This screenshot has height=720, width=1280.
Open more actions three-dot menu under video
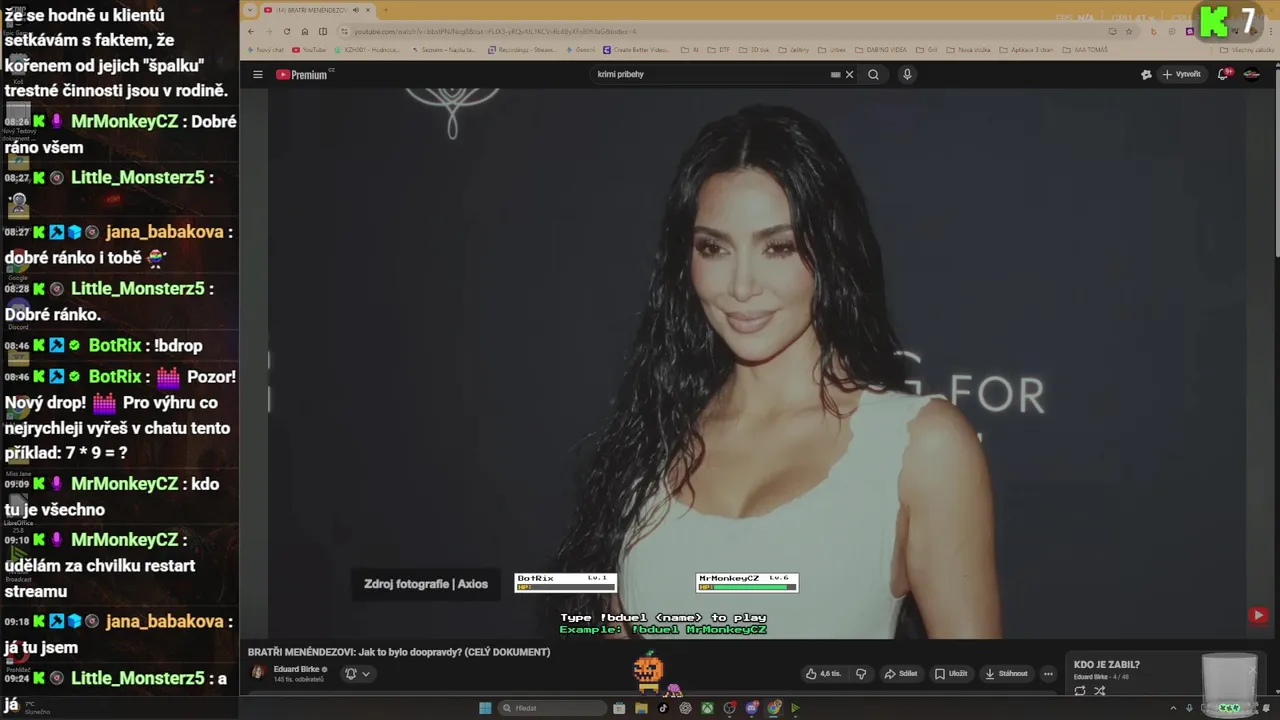[1048, 674]
